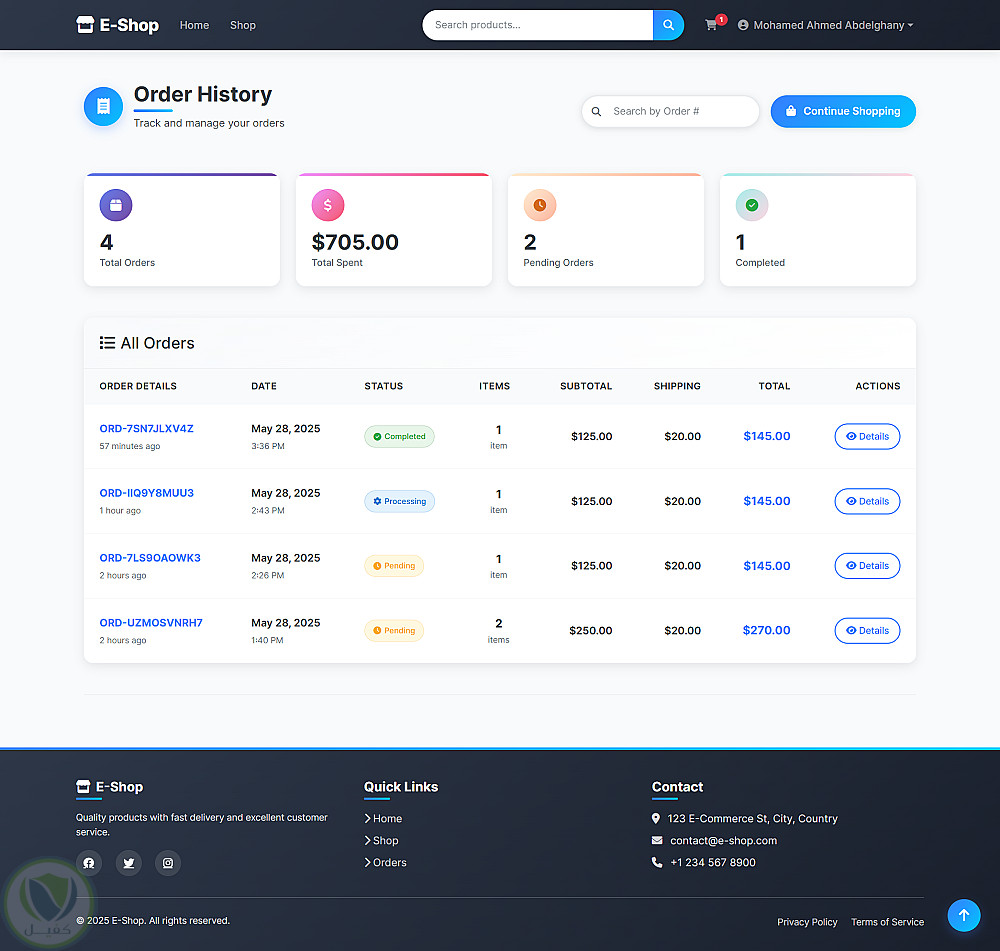Open the Shop menu item in navbar

click(243, 25)
